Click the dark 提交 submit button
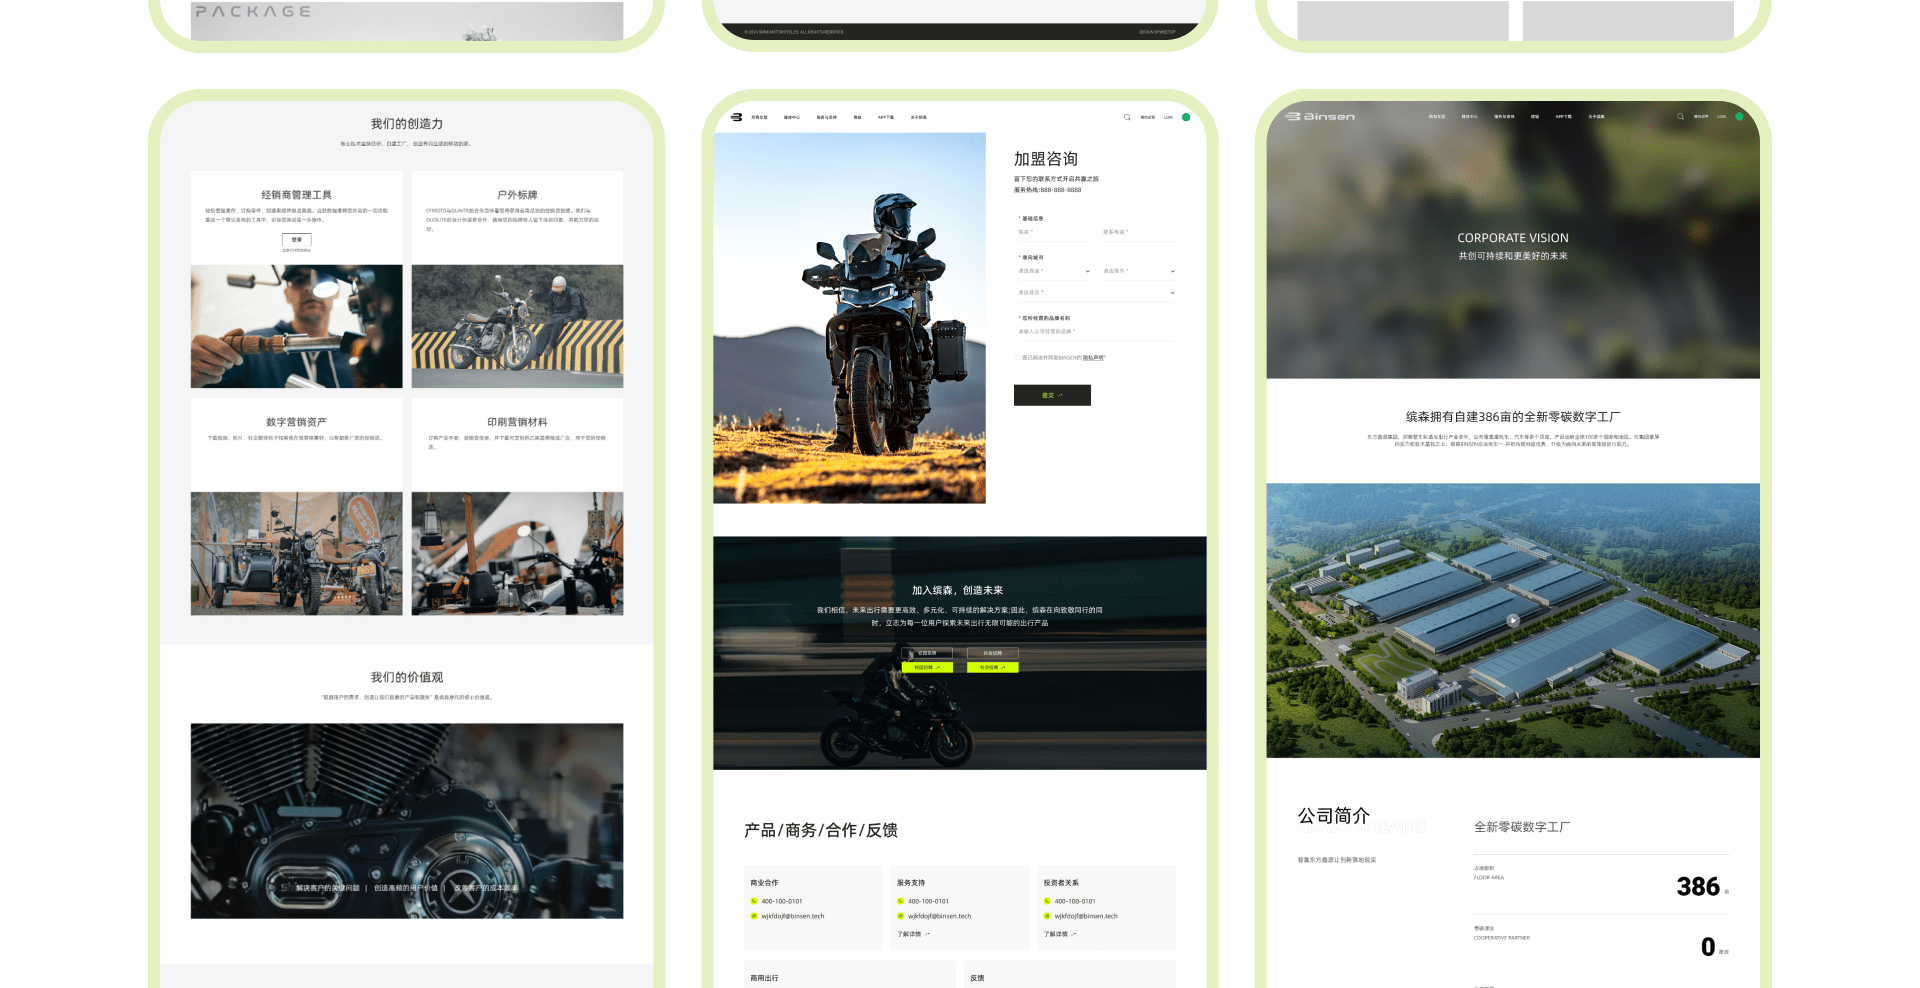This screenshot has height=988, width=1920. click(x=1052, y=395)
